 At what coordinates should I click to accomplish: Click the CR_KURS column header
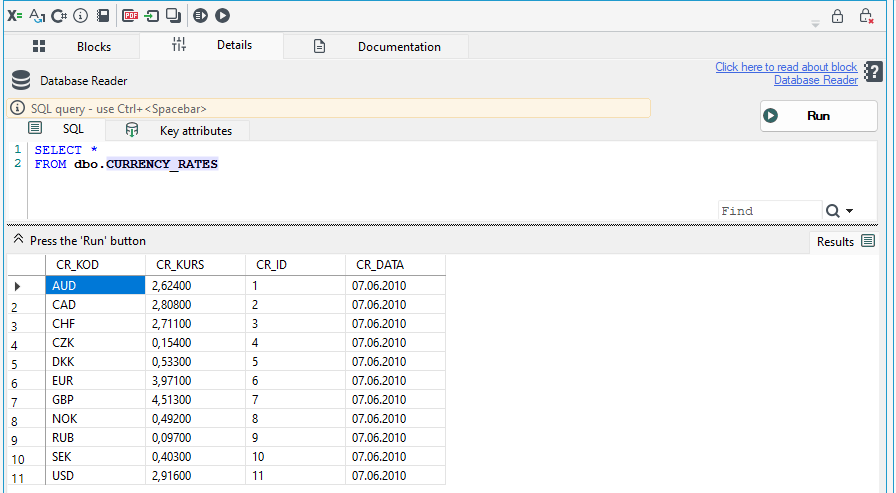pyautogui.click(x=195, y=264)
